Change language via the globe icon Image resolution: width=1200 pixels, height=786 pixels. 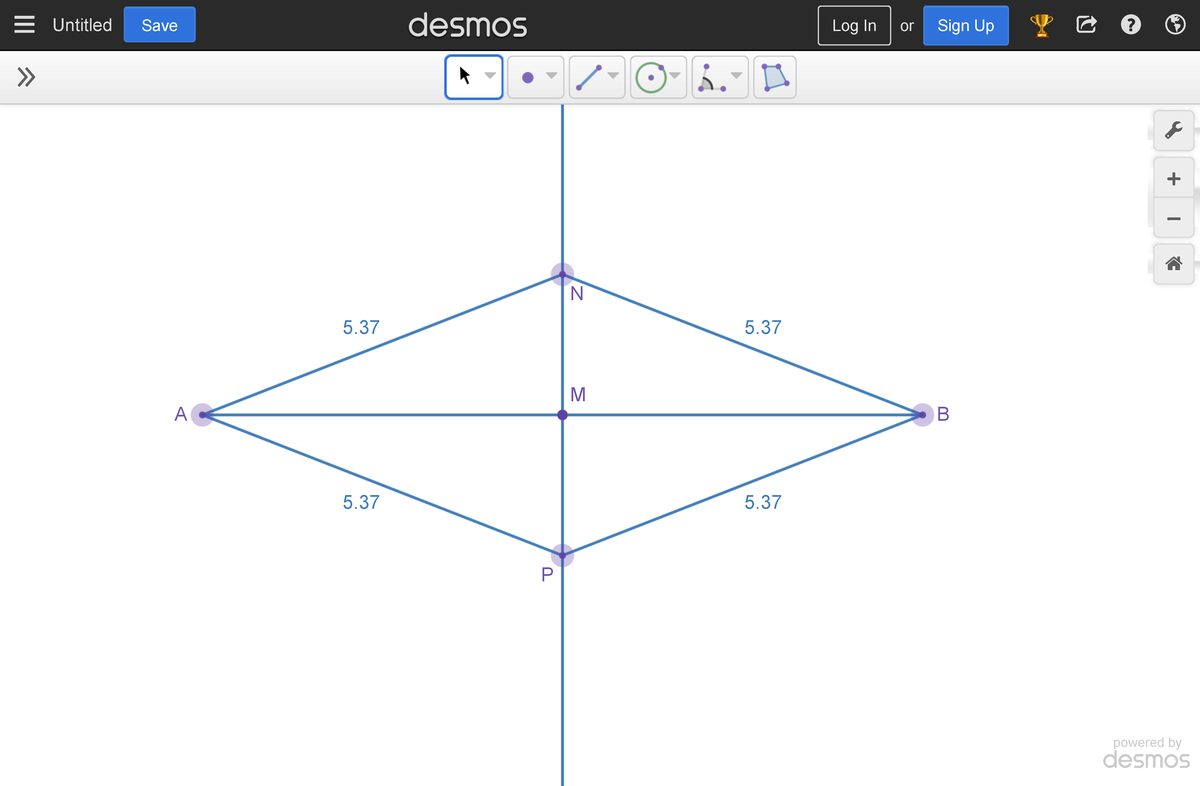click(1175, 24)
